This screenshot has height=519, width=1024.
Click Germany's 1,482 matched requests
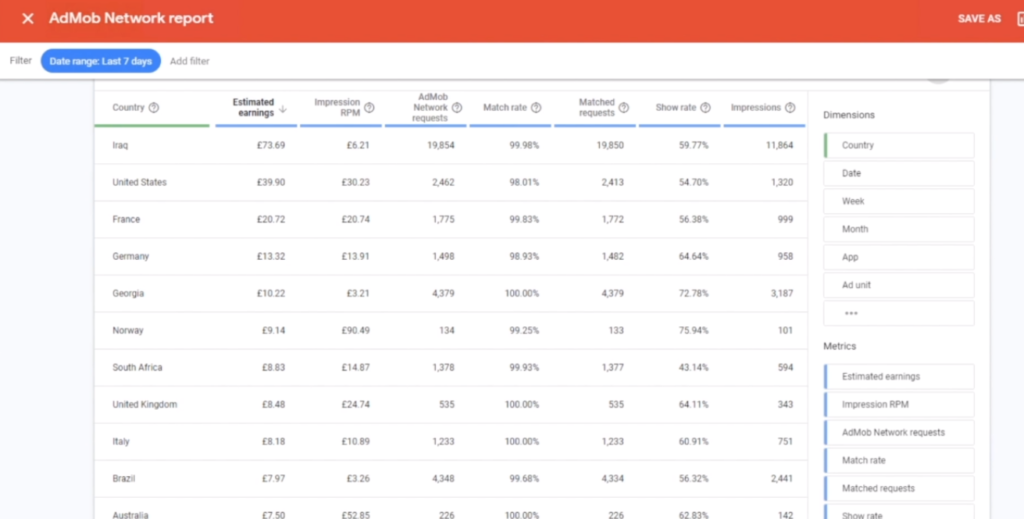point(613,257)
